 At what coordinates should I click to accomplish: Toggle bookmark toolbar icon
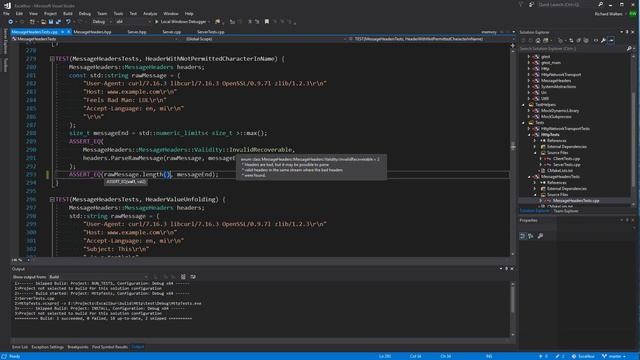coord(267,22)
